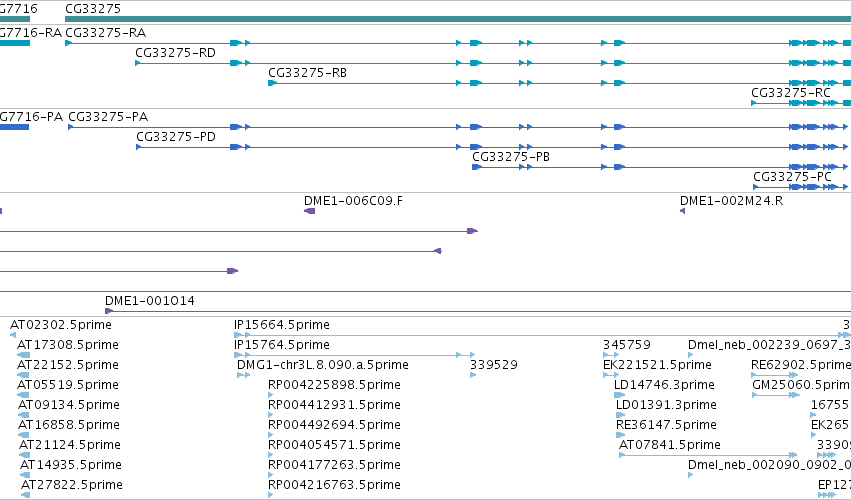Open the AT07841.5prime label
851x500 pixels.
click(670, 445)
